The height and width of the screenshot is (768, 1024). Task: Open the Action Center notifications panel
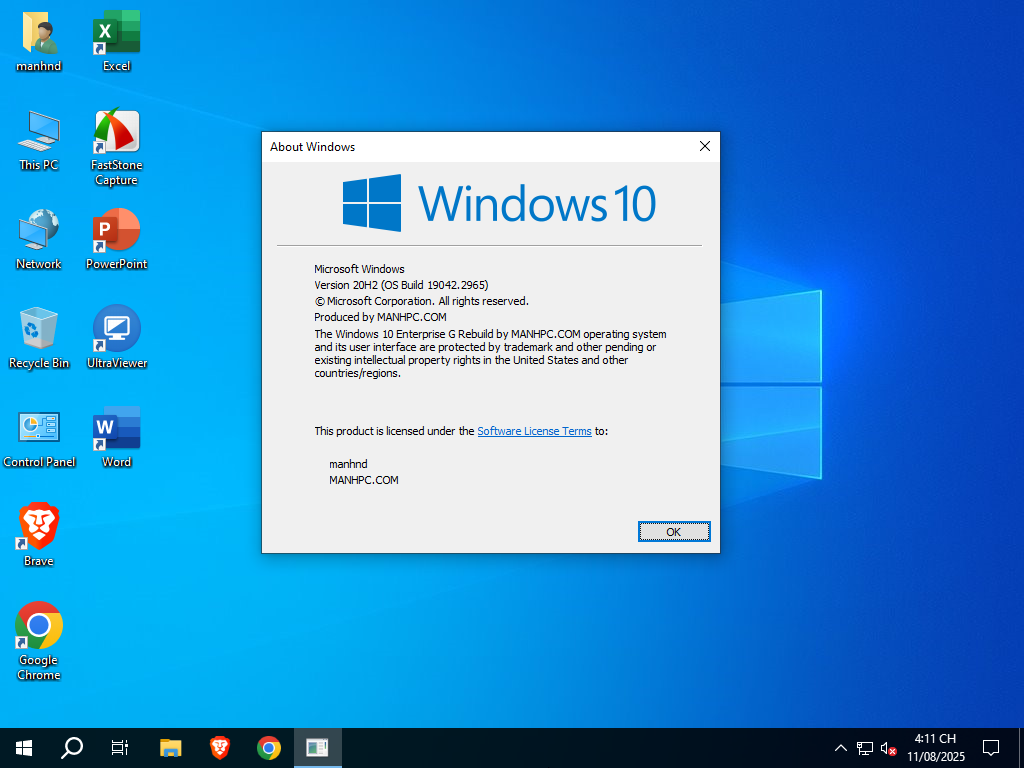991,747
